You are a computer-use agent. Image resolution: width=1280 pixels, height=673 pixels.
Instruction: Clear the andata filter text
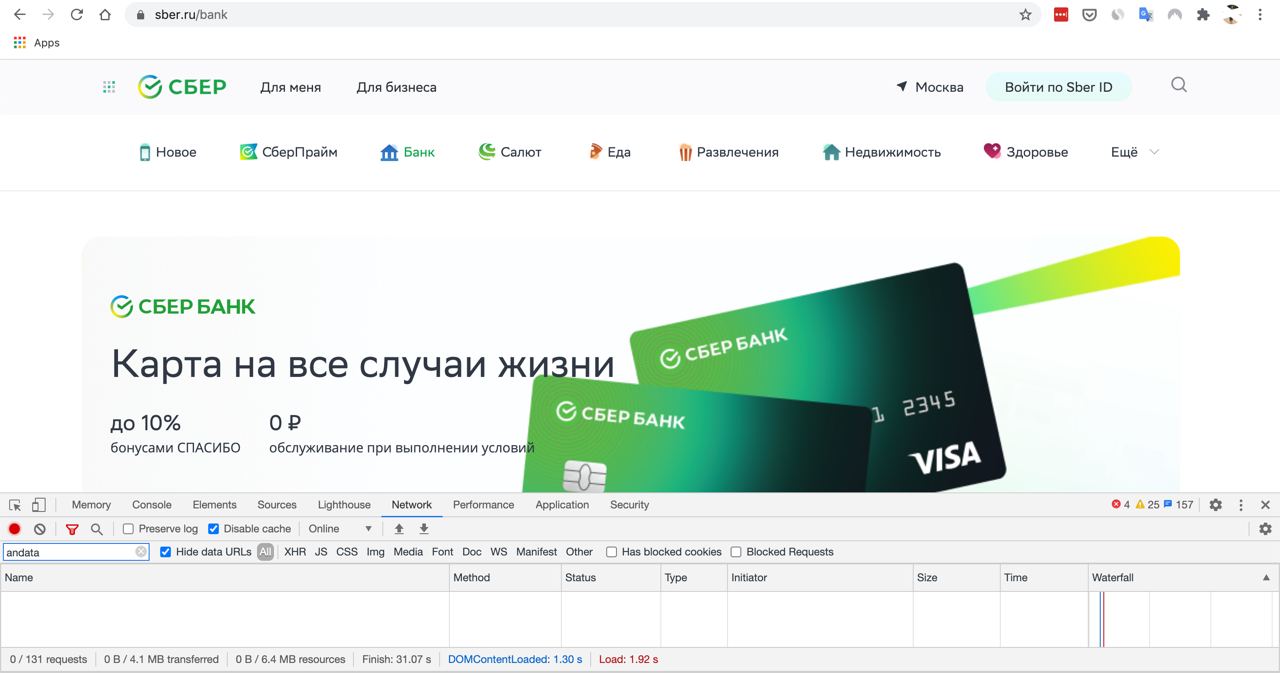pos(141,552)
